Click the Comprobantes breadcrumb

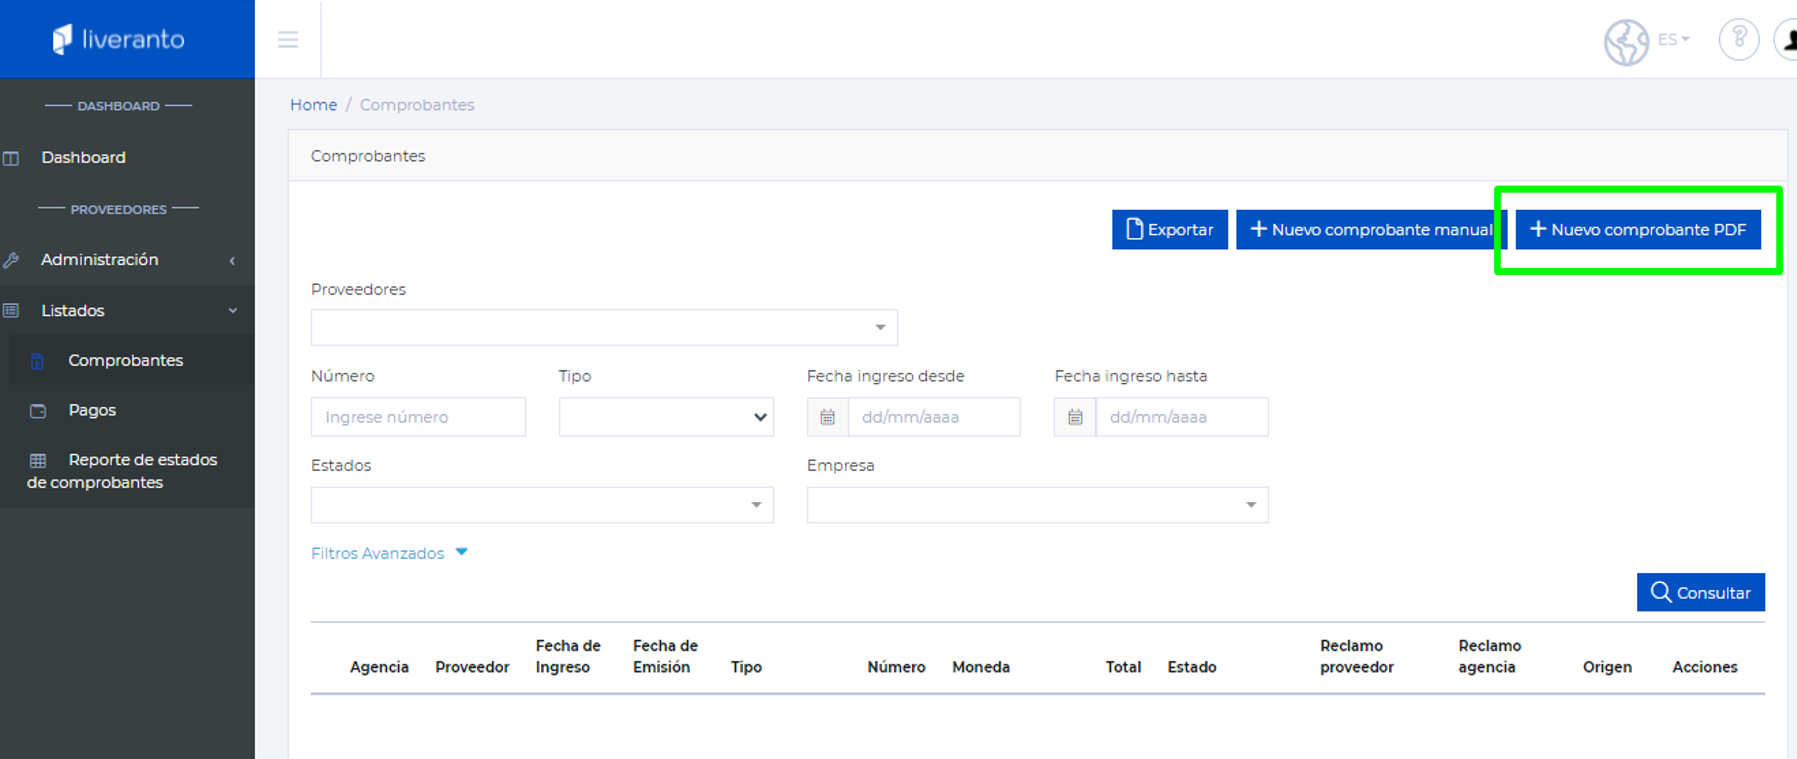coord(417,105)
